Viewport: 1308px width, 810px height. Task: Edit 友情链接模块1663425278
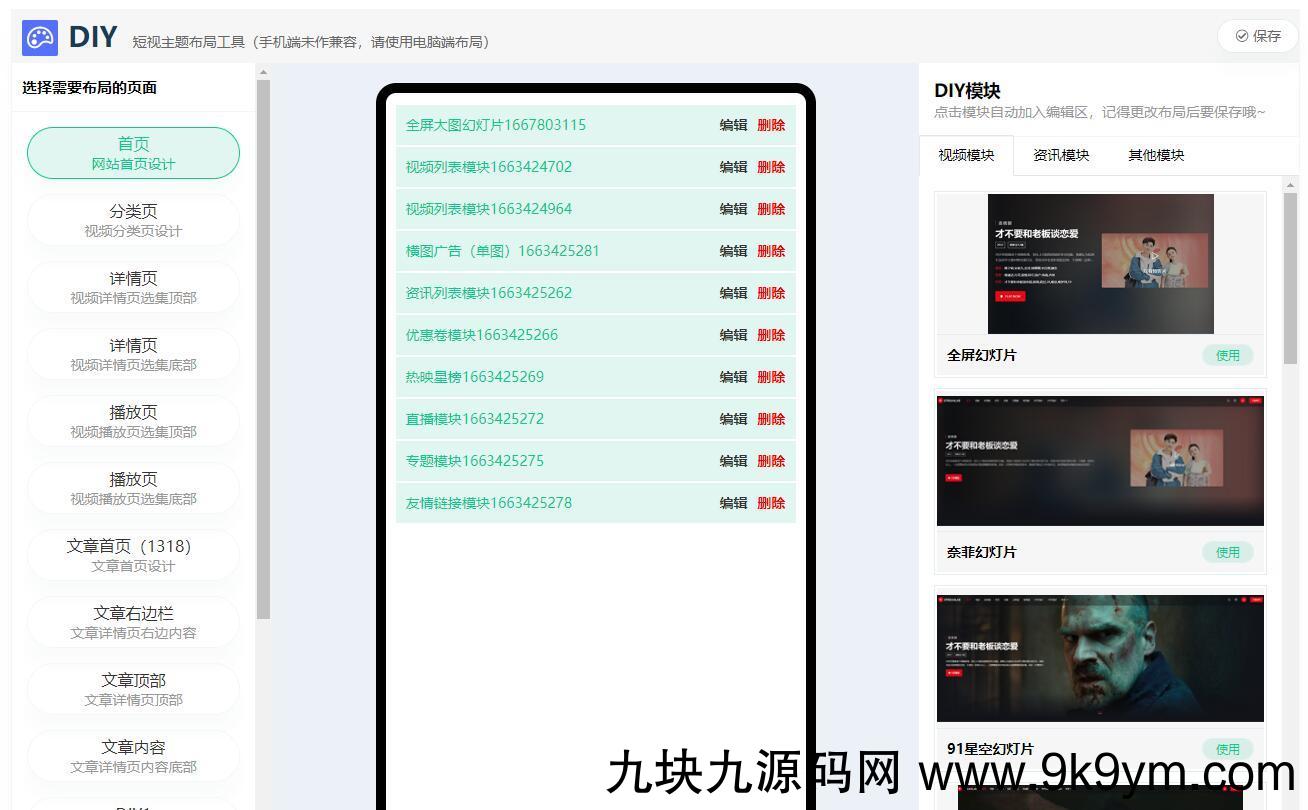tap(733, 503)
